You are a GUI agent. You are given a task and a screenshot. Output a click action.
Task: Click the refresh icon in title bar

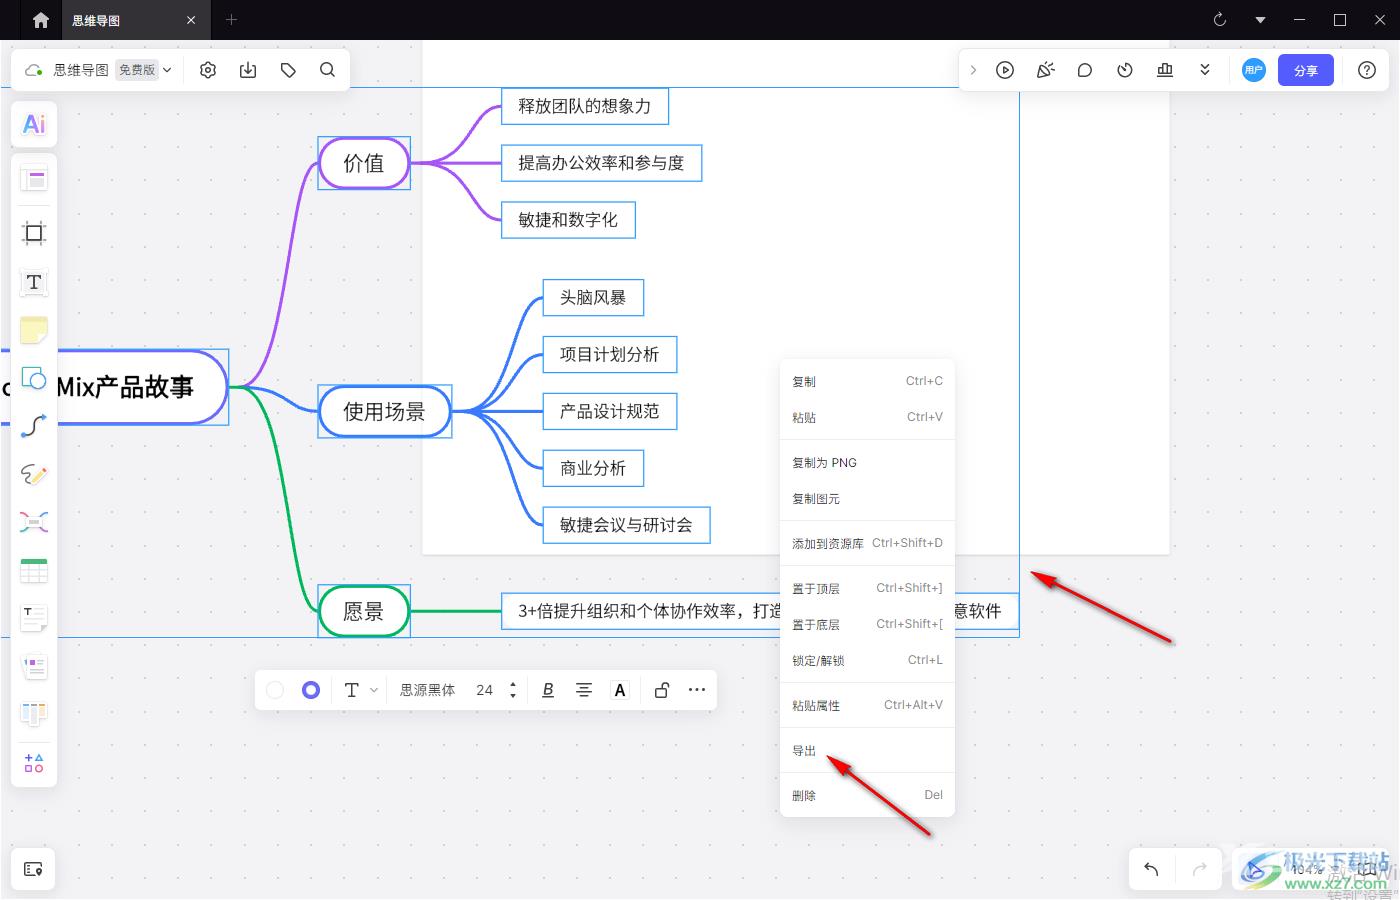(1220, 20)
